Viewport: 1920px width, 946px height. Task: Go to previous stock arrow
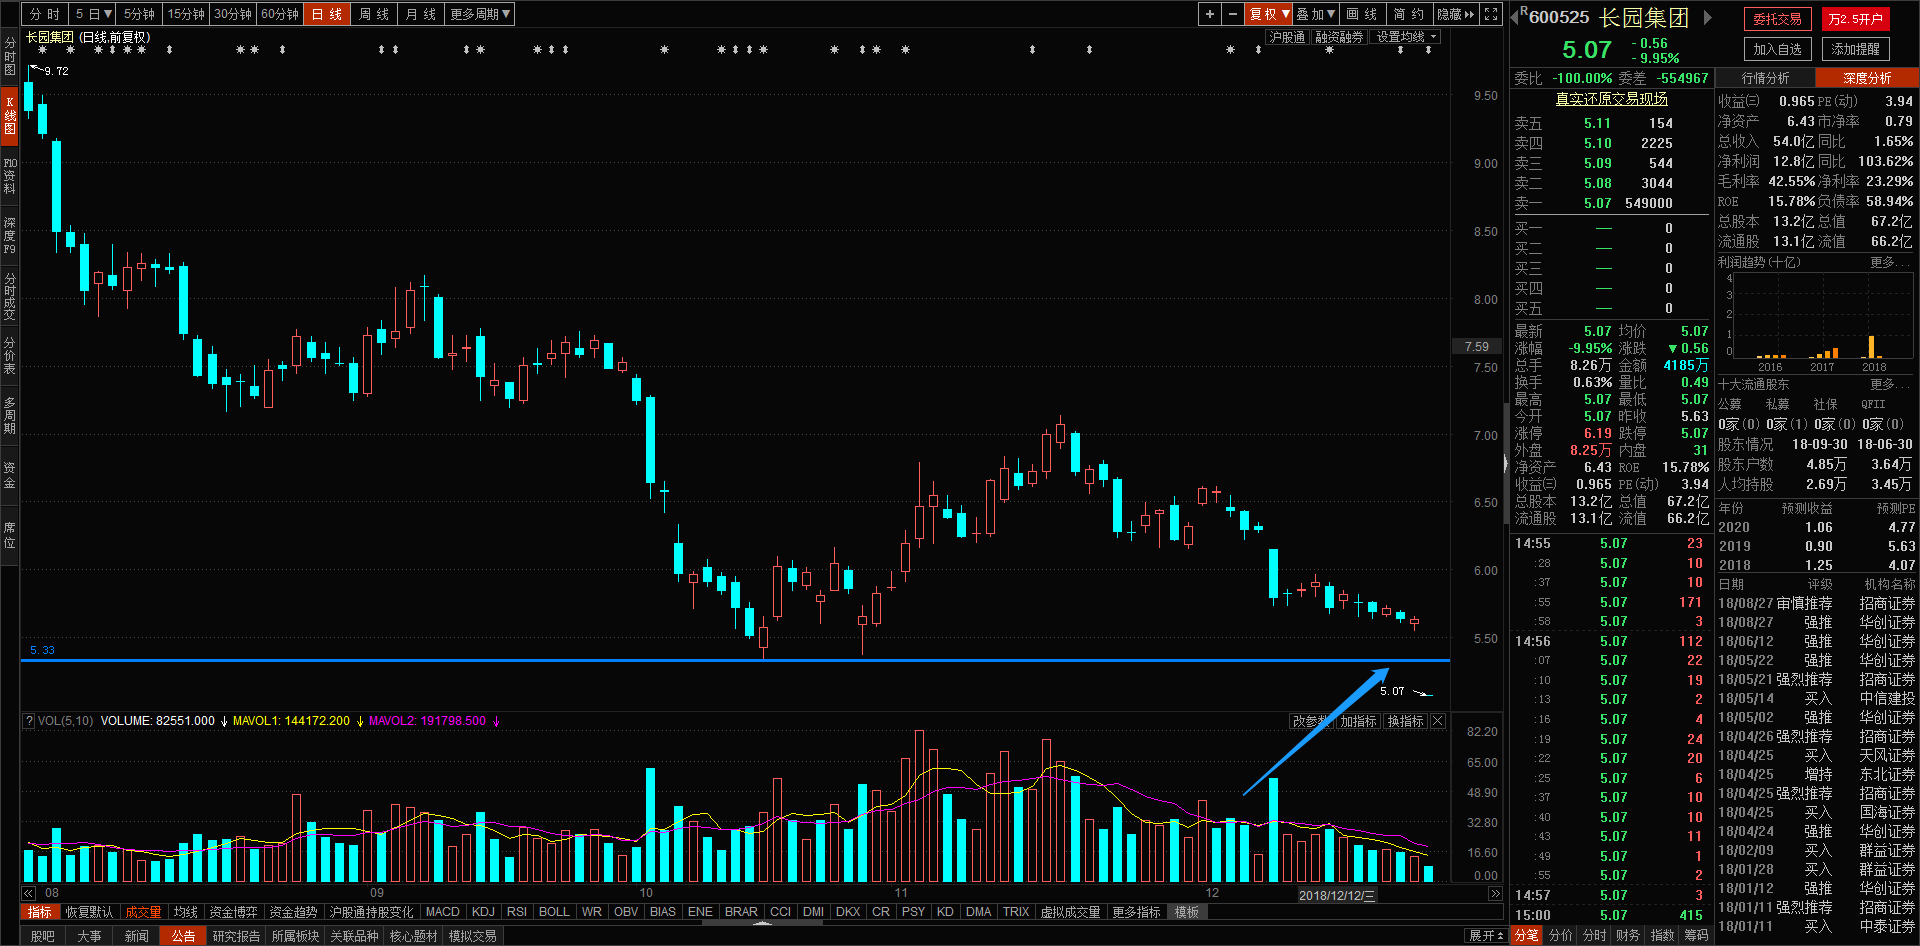pos(1514,17)
